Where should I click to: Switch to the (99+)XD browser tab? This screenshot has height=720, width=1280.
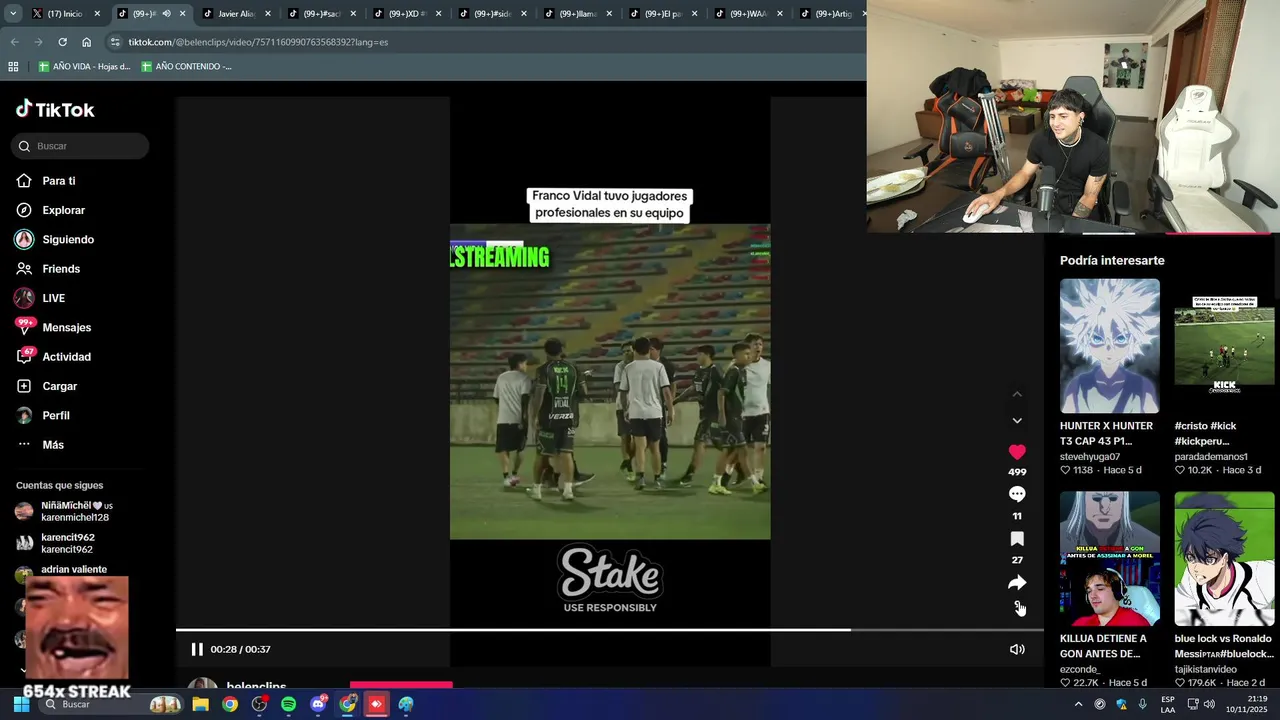click(407, 14)
